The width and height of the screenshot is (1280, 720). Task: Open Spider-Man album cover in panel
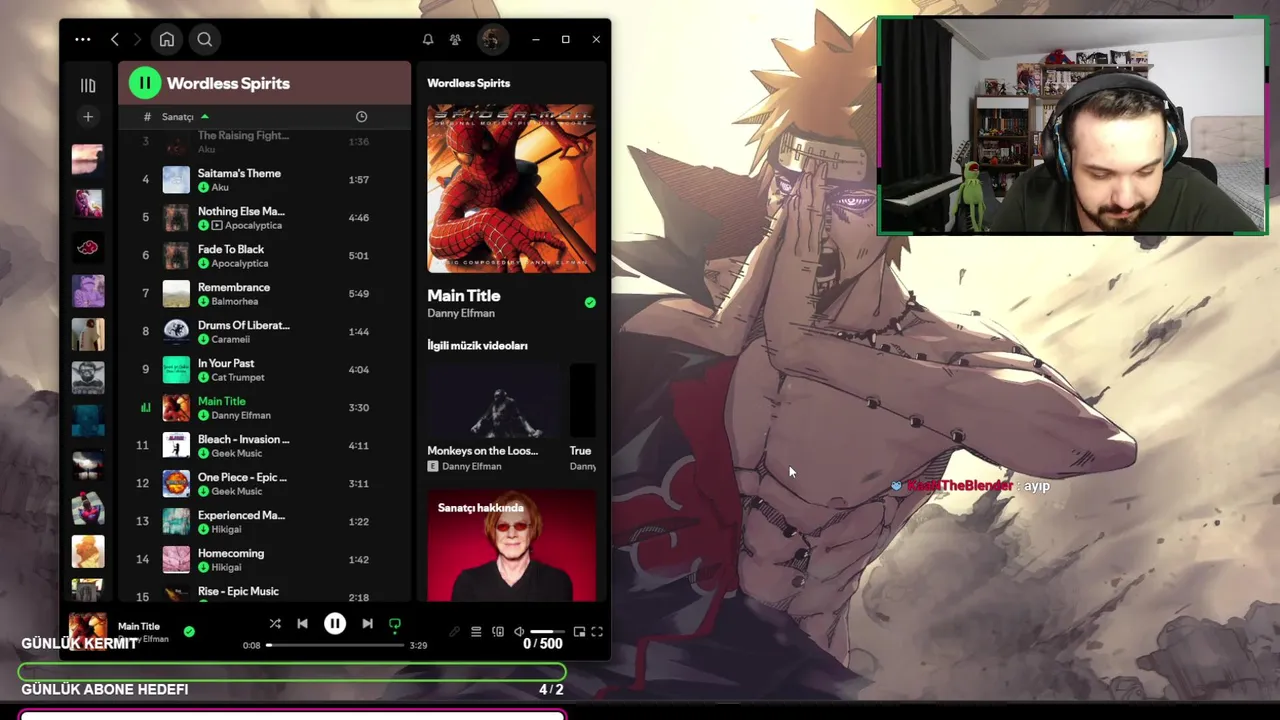[x=511, y=188]
